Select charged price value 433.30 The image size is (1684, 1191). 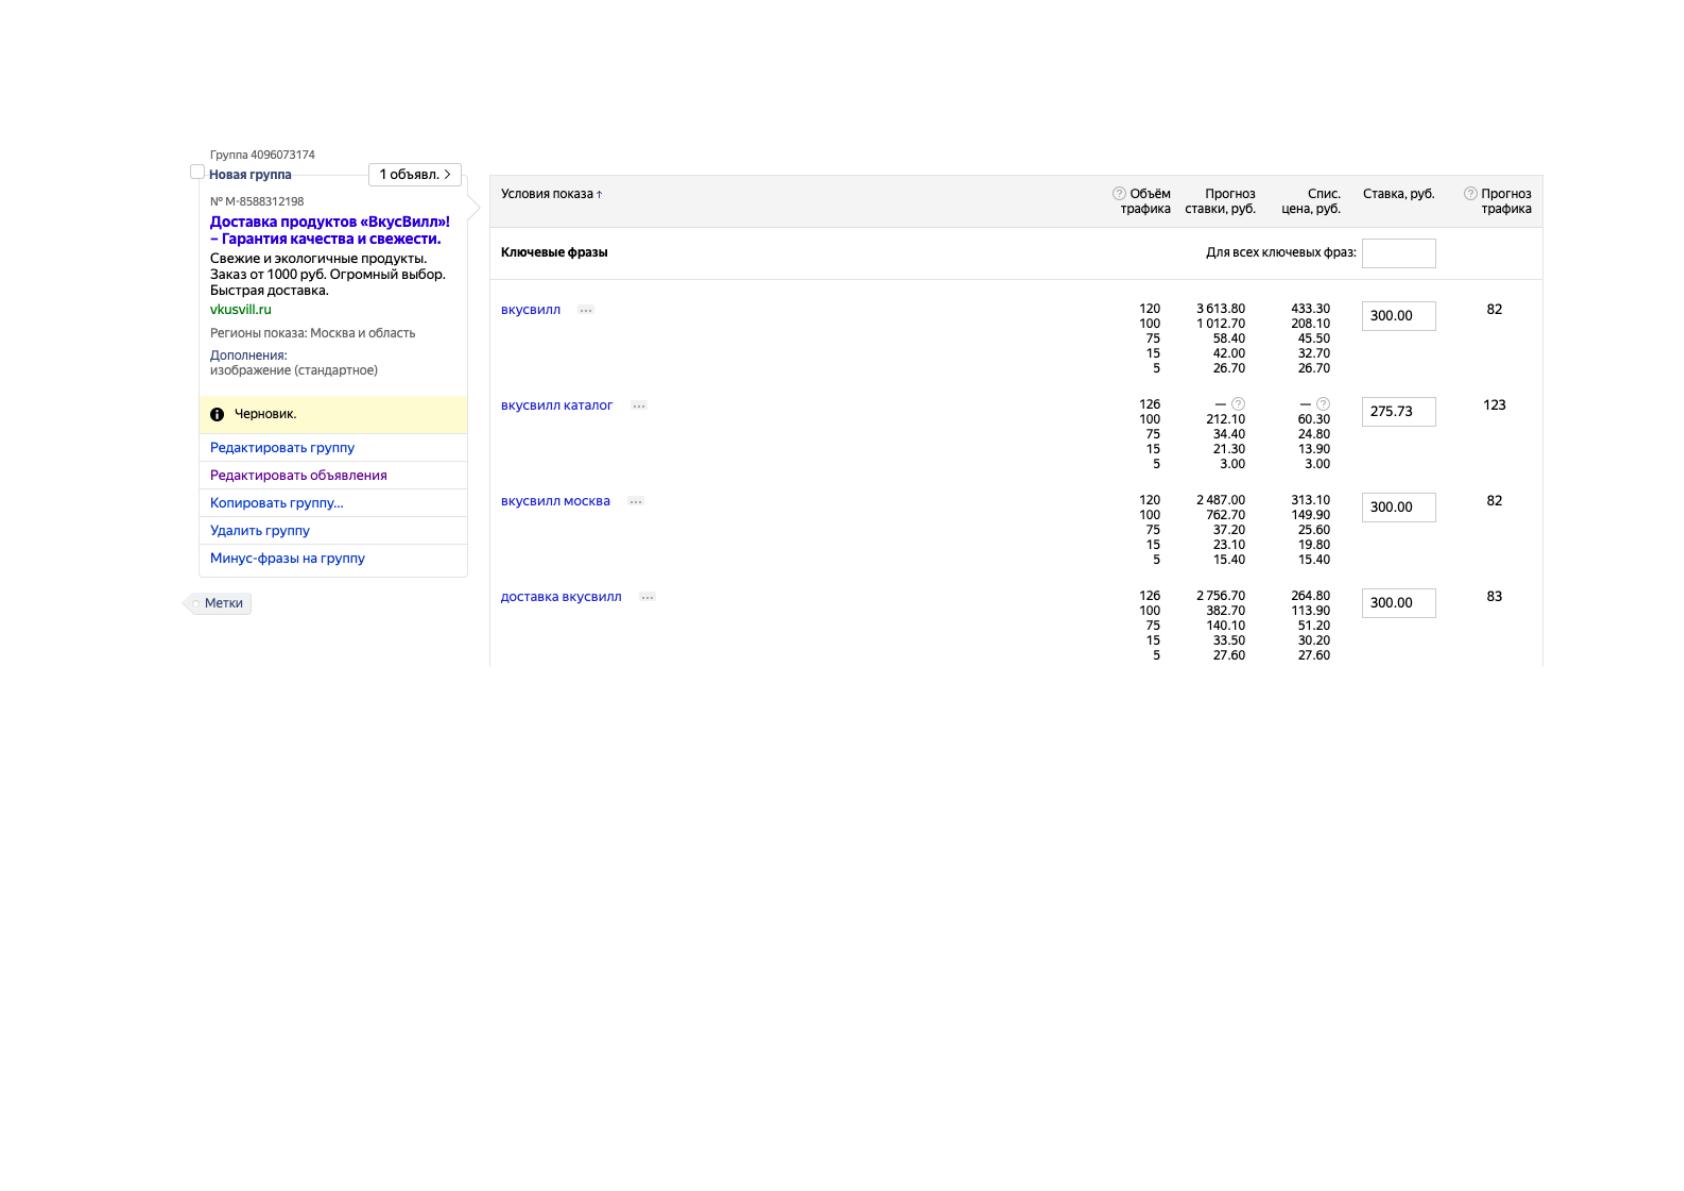(x=1310, y=309)
